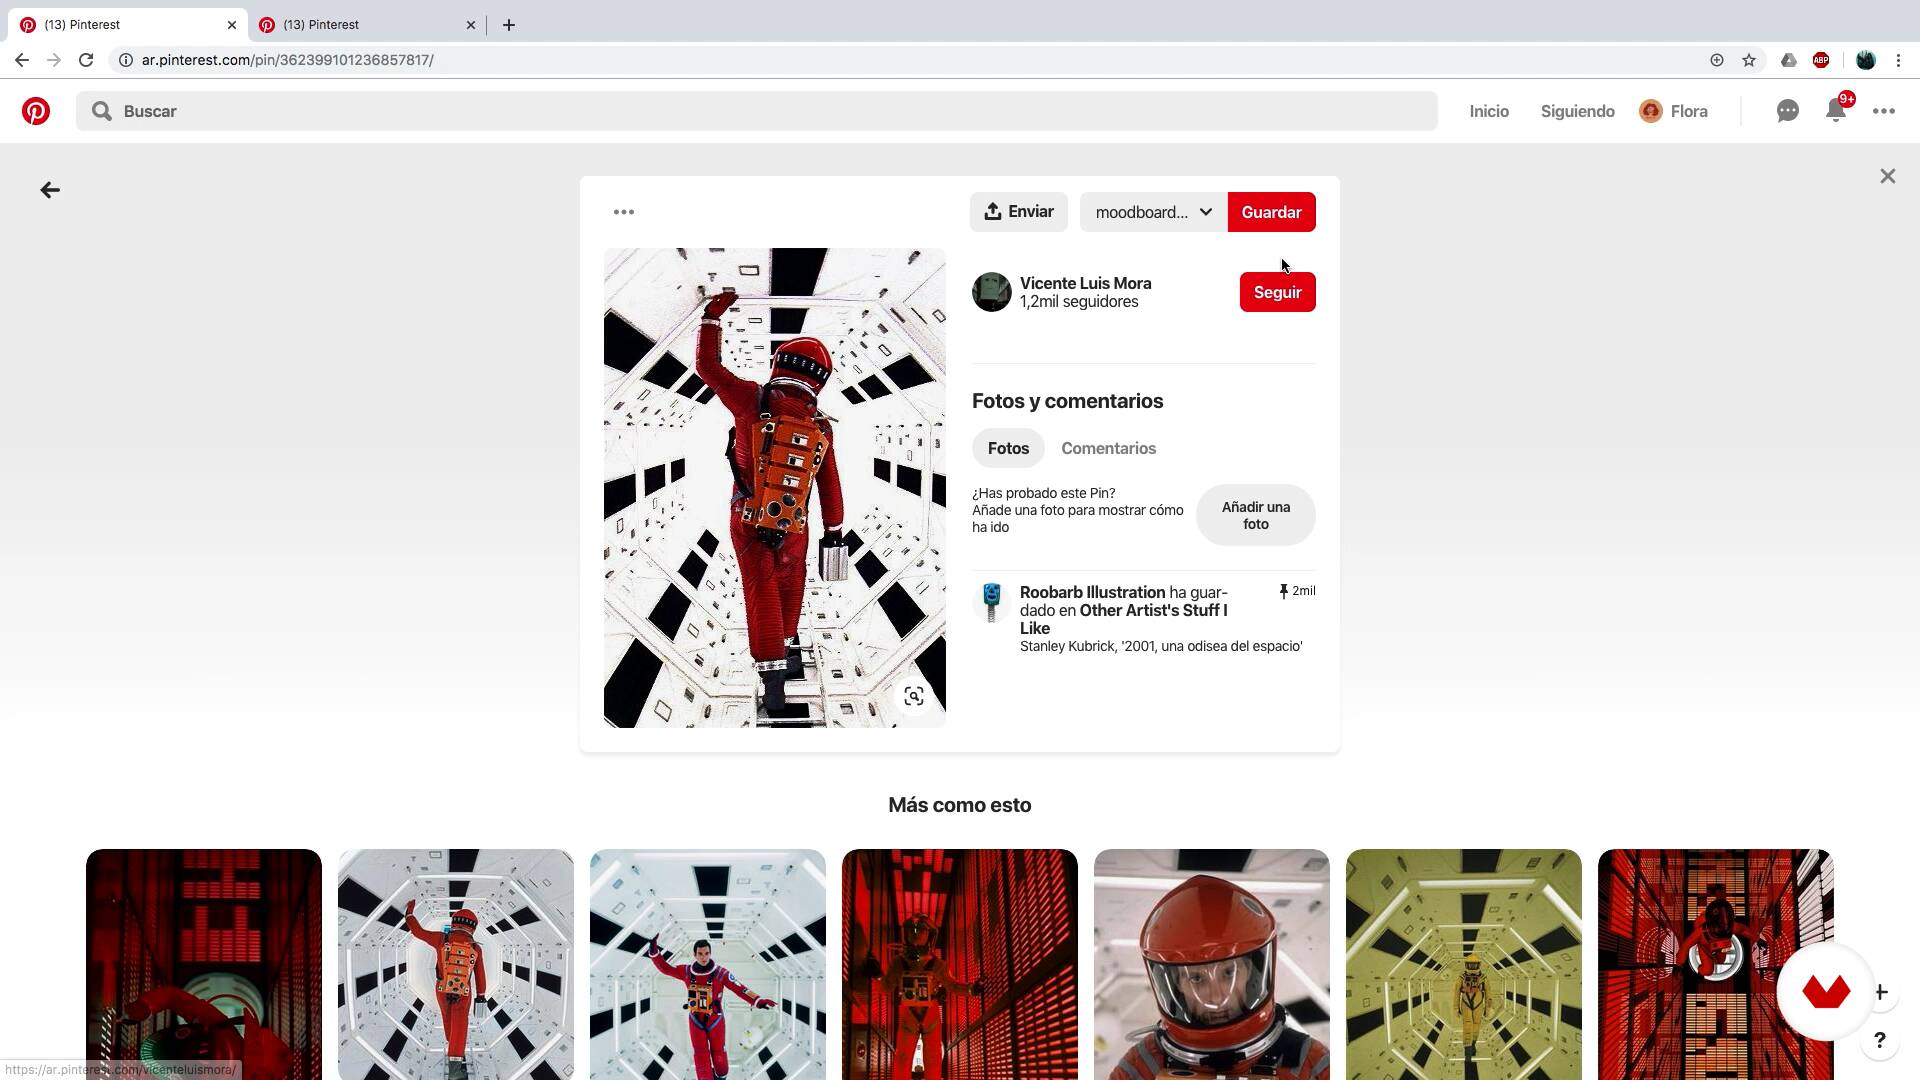Screen dimensions: 1920x1080
Task: Open first red HAL room related pin
Action: point(204,964)
